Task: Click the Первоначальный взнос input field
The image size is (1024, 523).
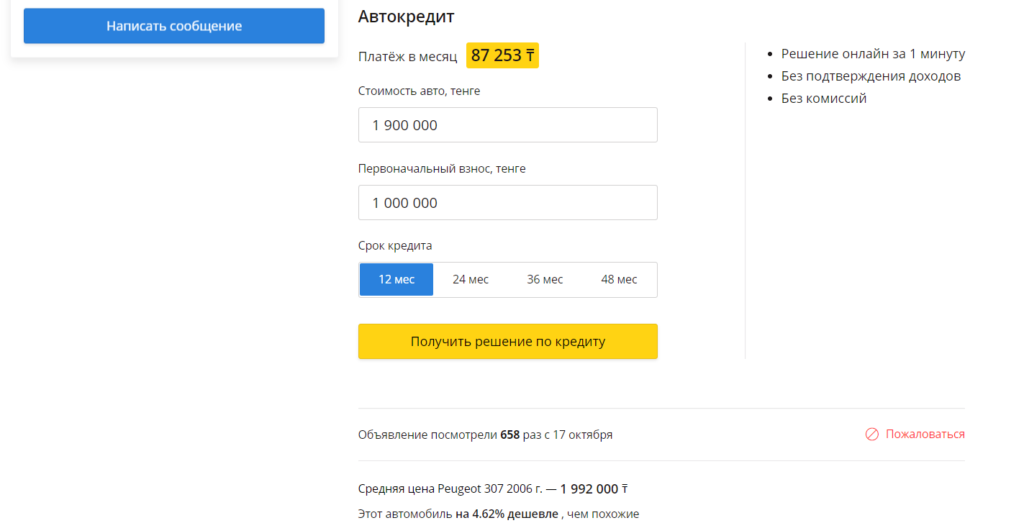Action: [x=507, y=203]
